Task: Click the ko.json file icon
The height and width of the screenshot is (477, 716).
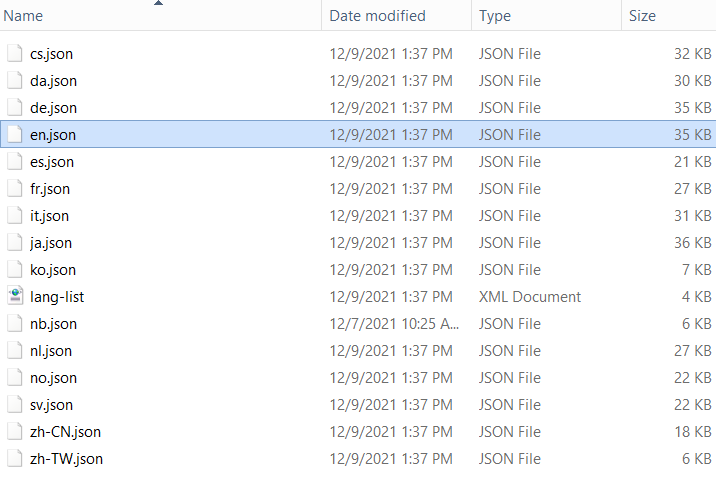Action: 14,270
